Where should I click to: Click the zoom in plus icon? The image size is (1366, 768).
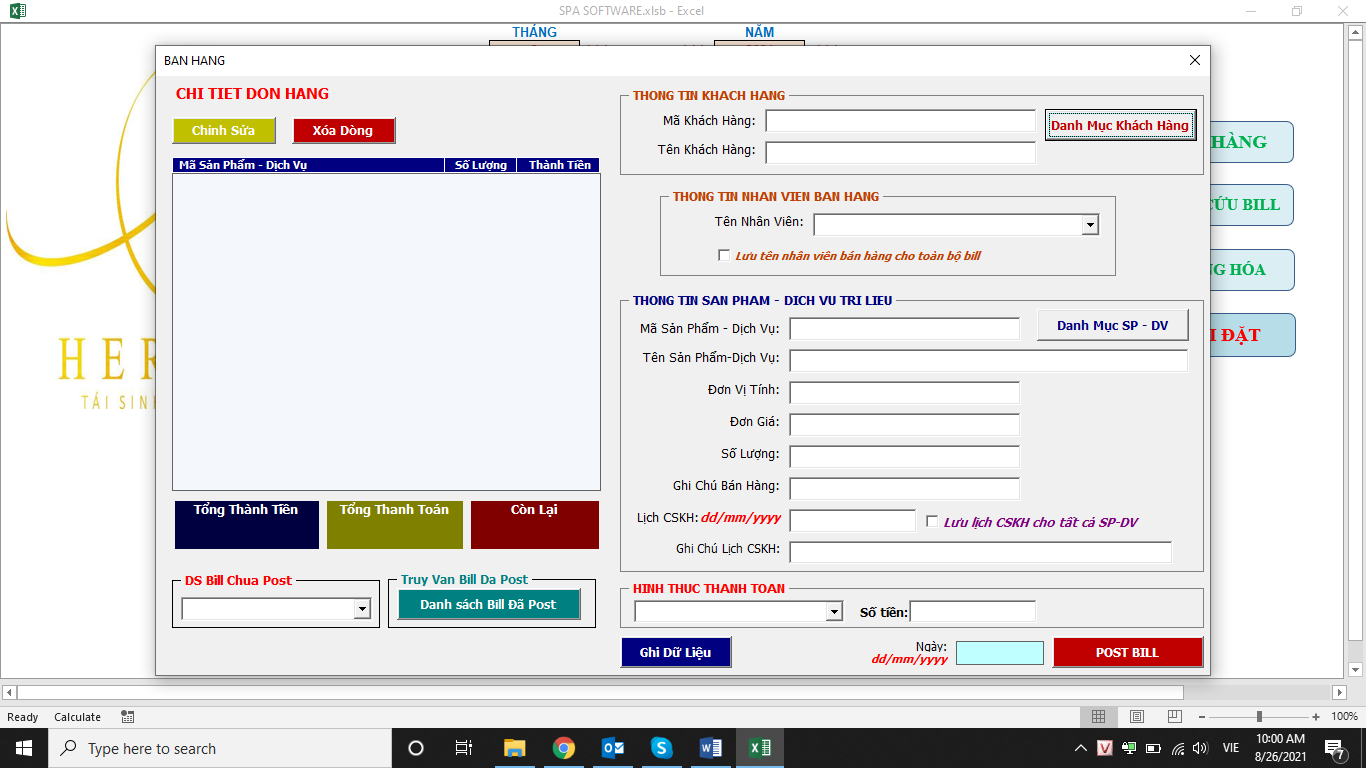tap(1316, 716)
